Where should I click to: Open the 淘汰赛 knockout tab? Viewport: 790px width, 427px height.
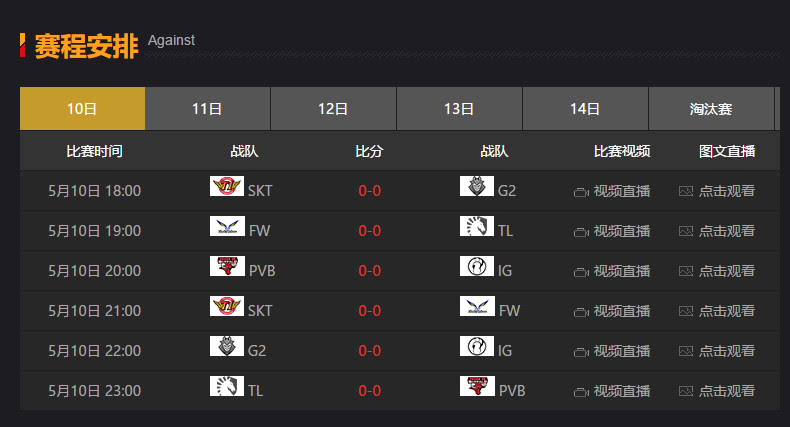click(x=711, y=109)
